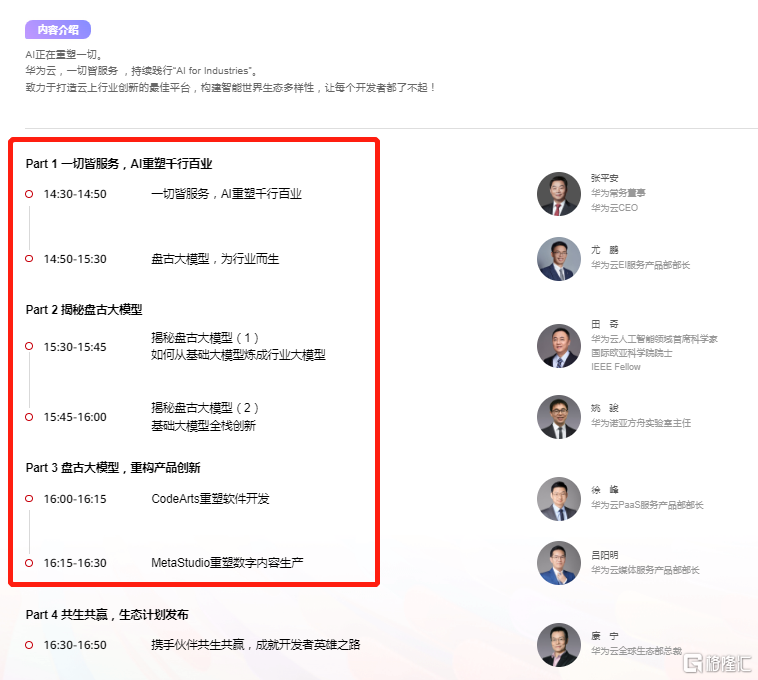Click session title 携手伙伴共生共赢，成就开发者英雄之路

tap(256, 645)
